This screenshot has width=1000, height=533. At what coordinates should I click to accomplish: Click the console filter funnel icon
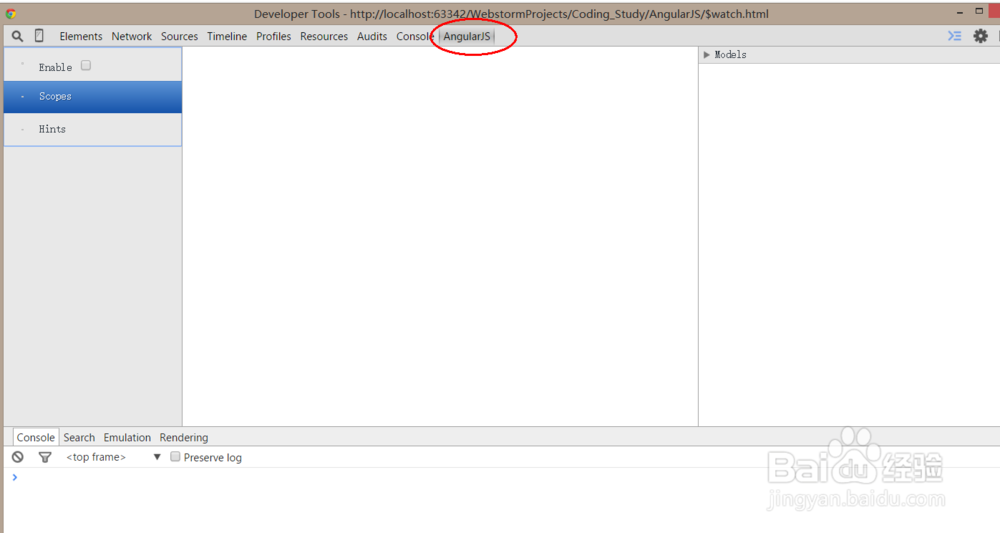(45, 457)
